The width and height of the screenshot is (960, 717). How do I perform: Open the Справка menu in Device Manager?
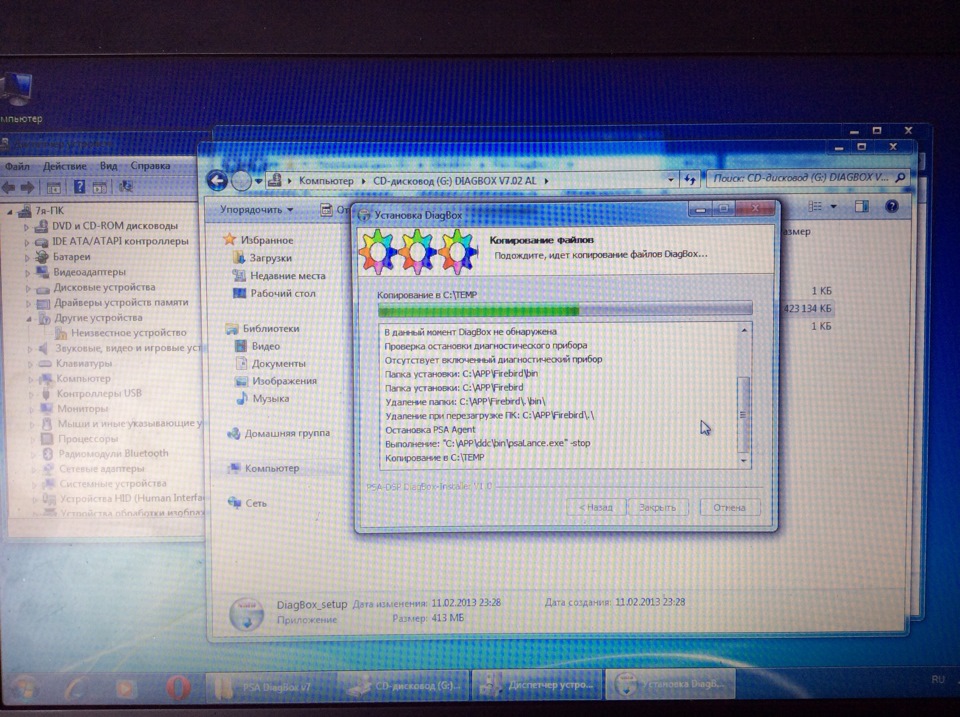click(150, 166)
